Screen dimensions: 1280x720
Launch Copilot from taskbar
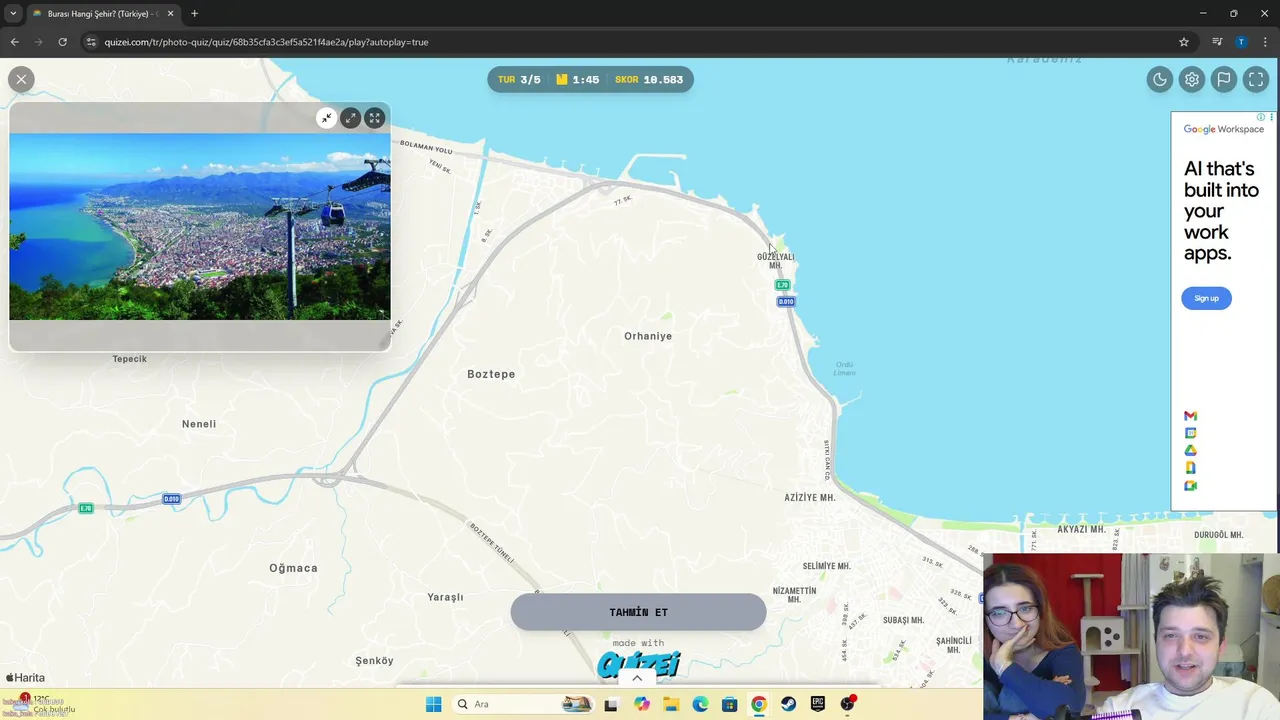tap(641, 704)
